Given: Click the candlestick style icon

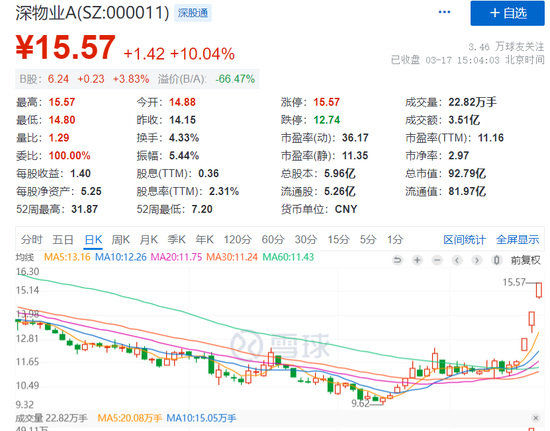Looking at the screenshot, I should tap(496, 260).
